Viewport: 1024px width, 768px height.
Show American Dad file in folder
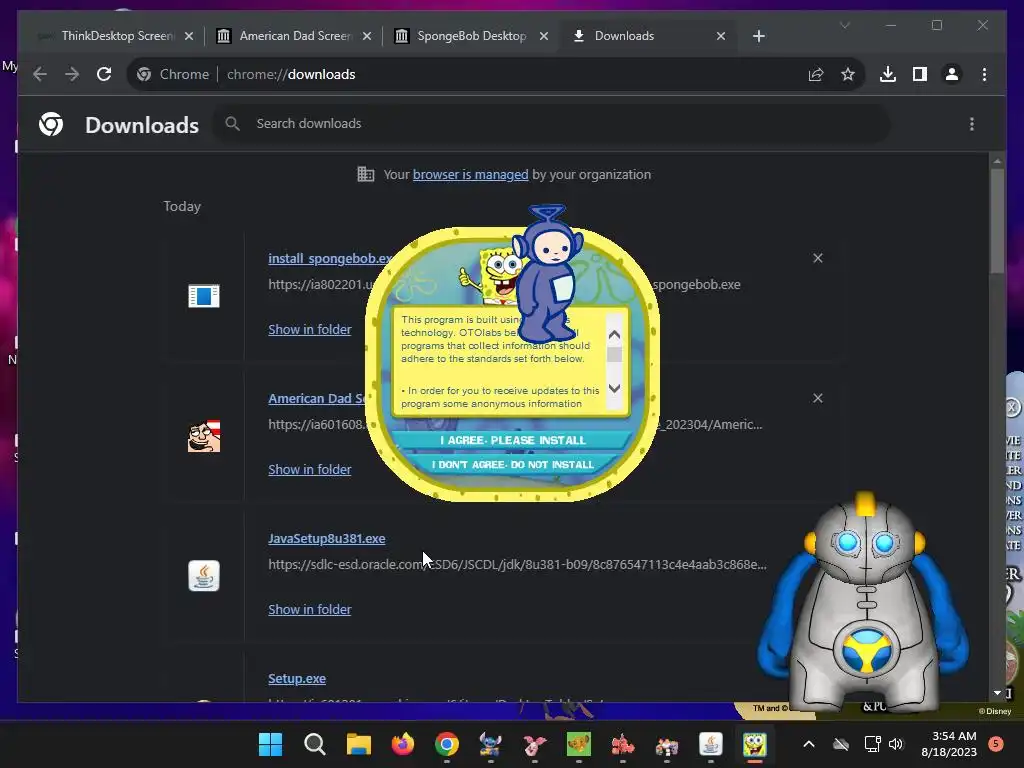310,470
